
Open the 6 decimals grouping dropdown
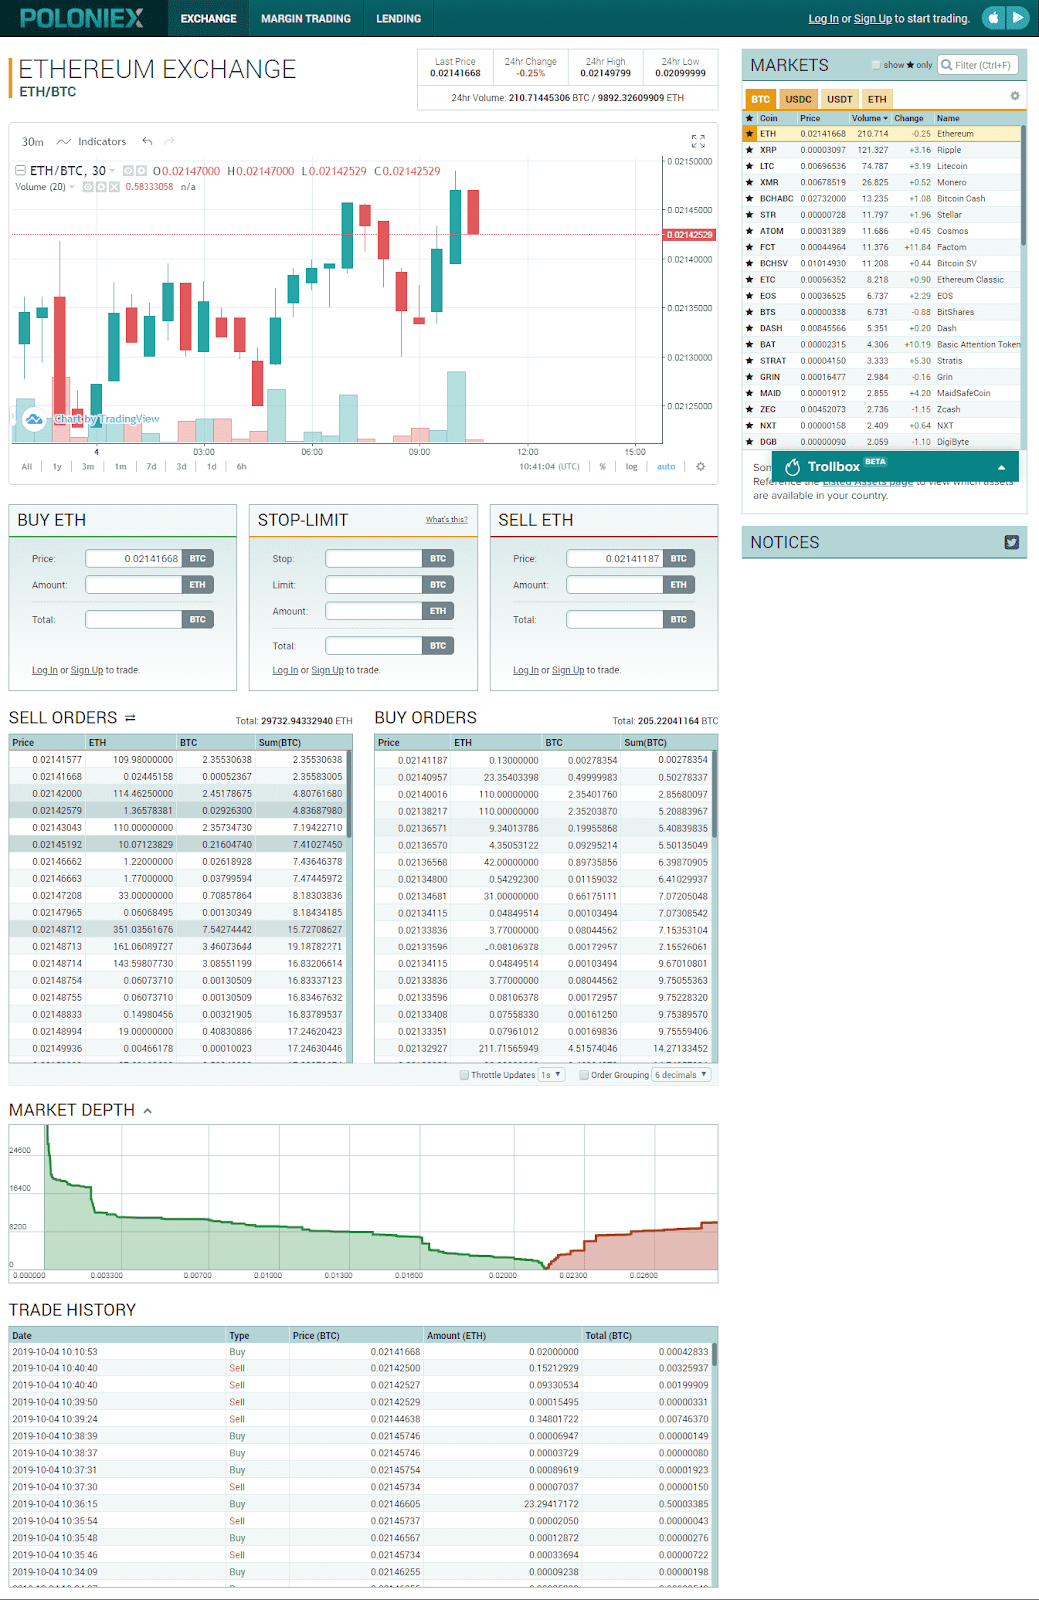681,1075
